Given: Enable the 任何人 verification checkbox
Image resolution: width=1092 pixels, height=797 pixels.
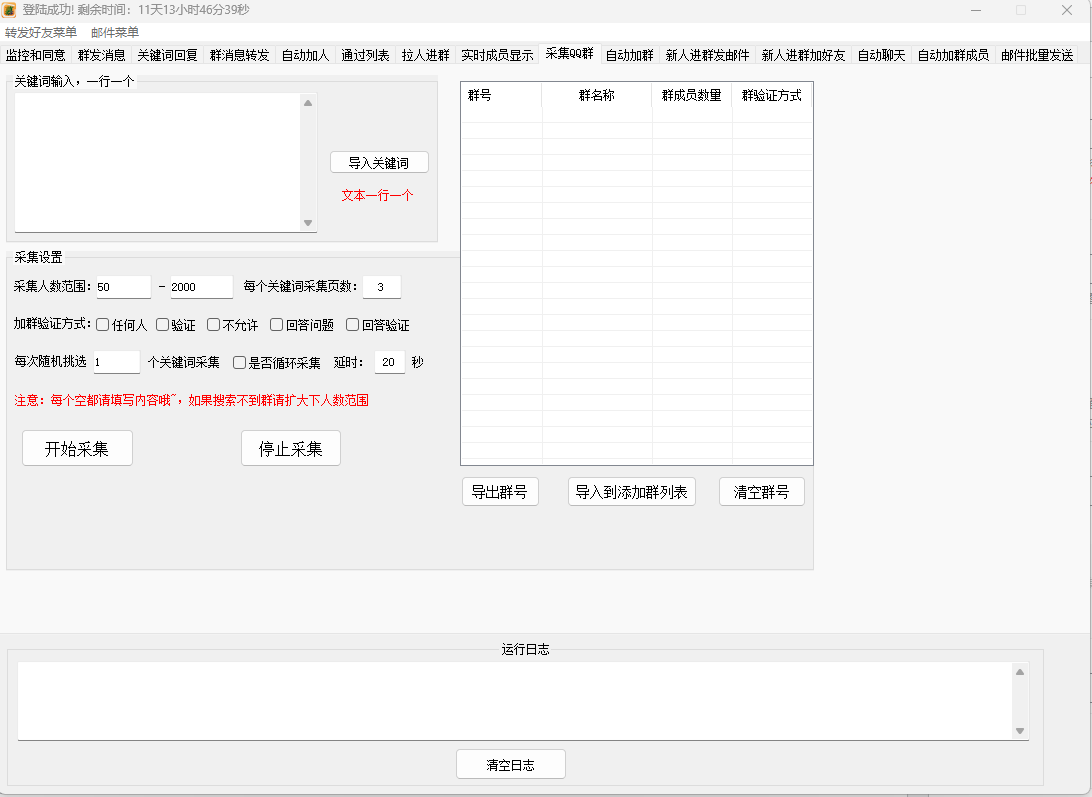Looking at the screenshot, I should point(101,324).
